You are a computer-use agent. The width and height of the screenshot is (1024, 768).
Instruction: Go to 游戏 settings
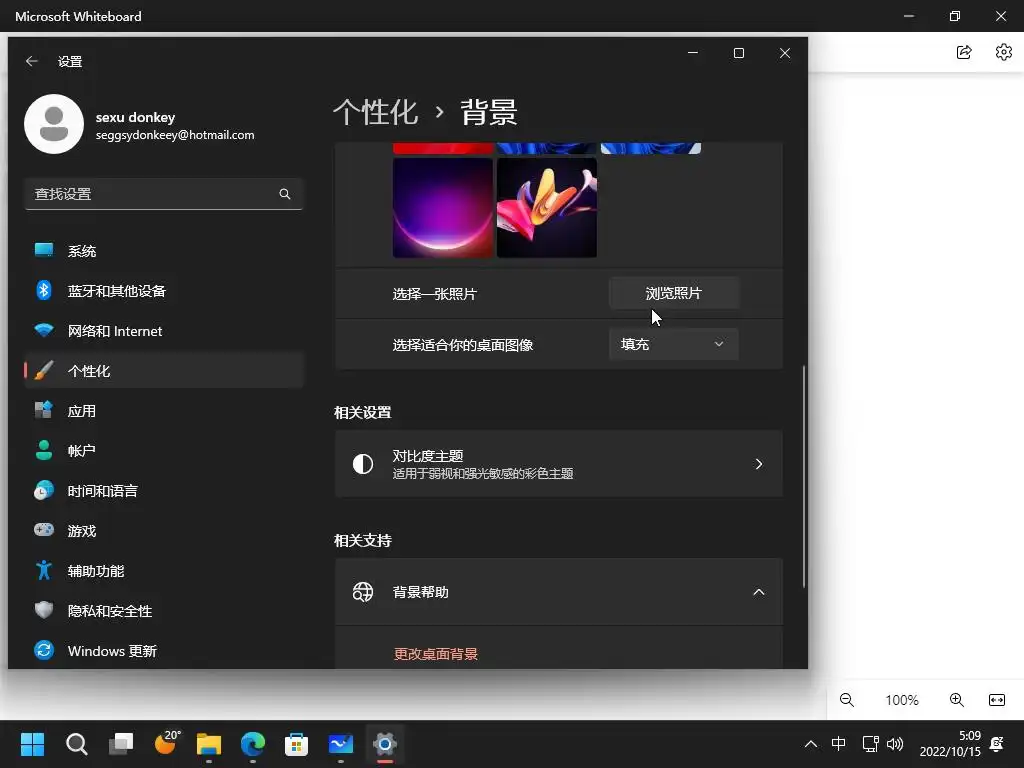[x=163, y=531]
